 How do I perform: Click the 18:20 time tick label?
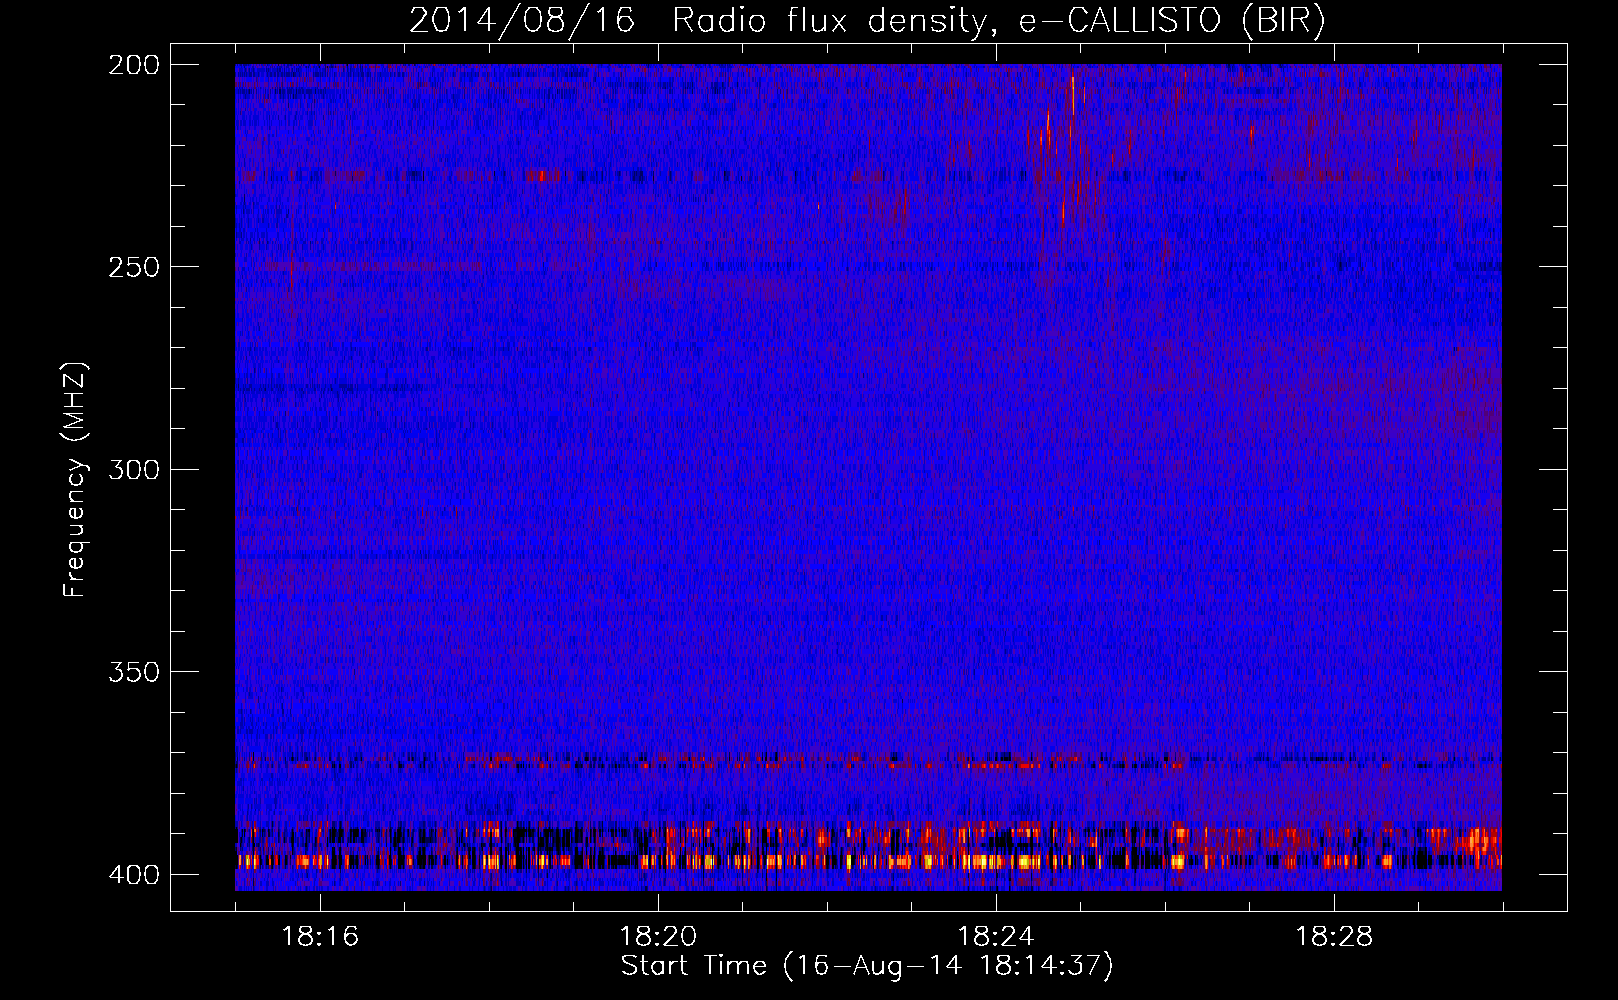[658, 936]
